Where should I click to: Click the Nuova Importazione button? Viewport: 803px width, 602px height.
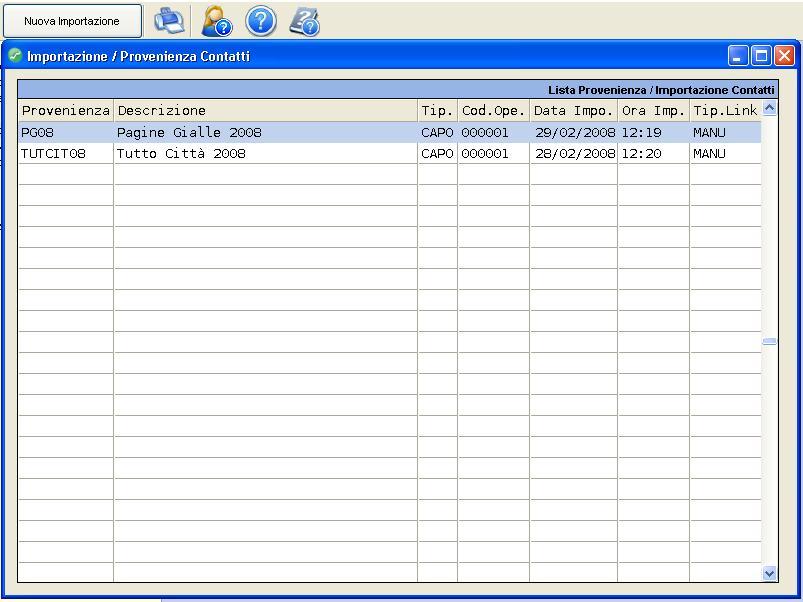coord(72,21)
